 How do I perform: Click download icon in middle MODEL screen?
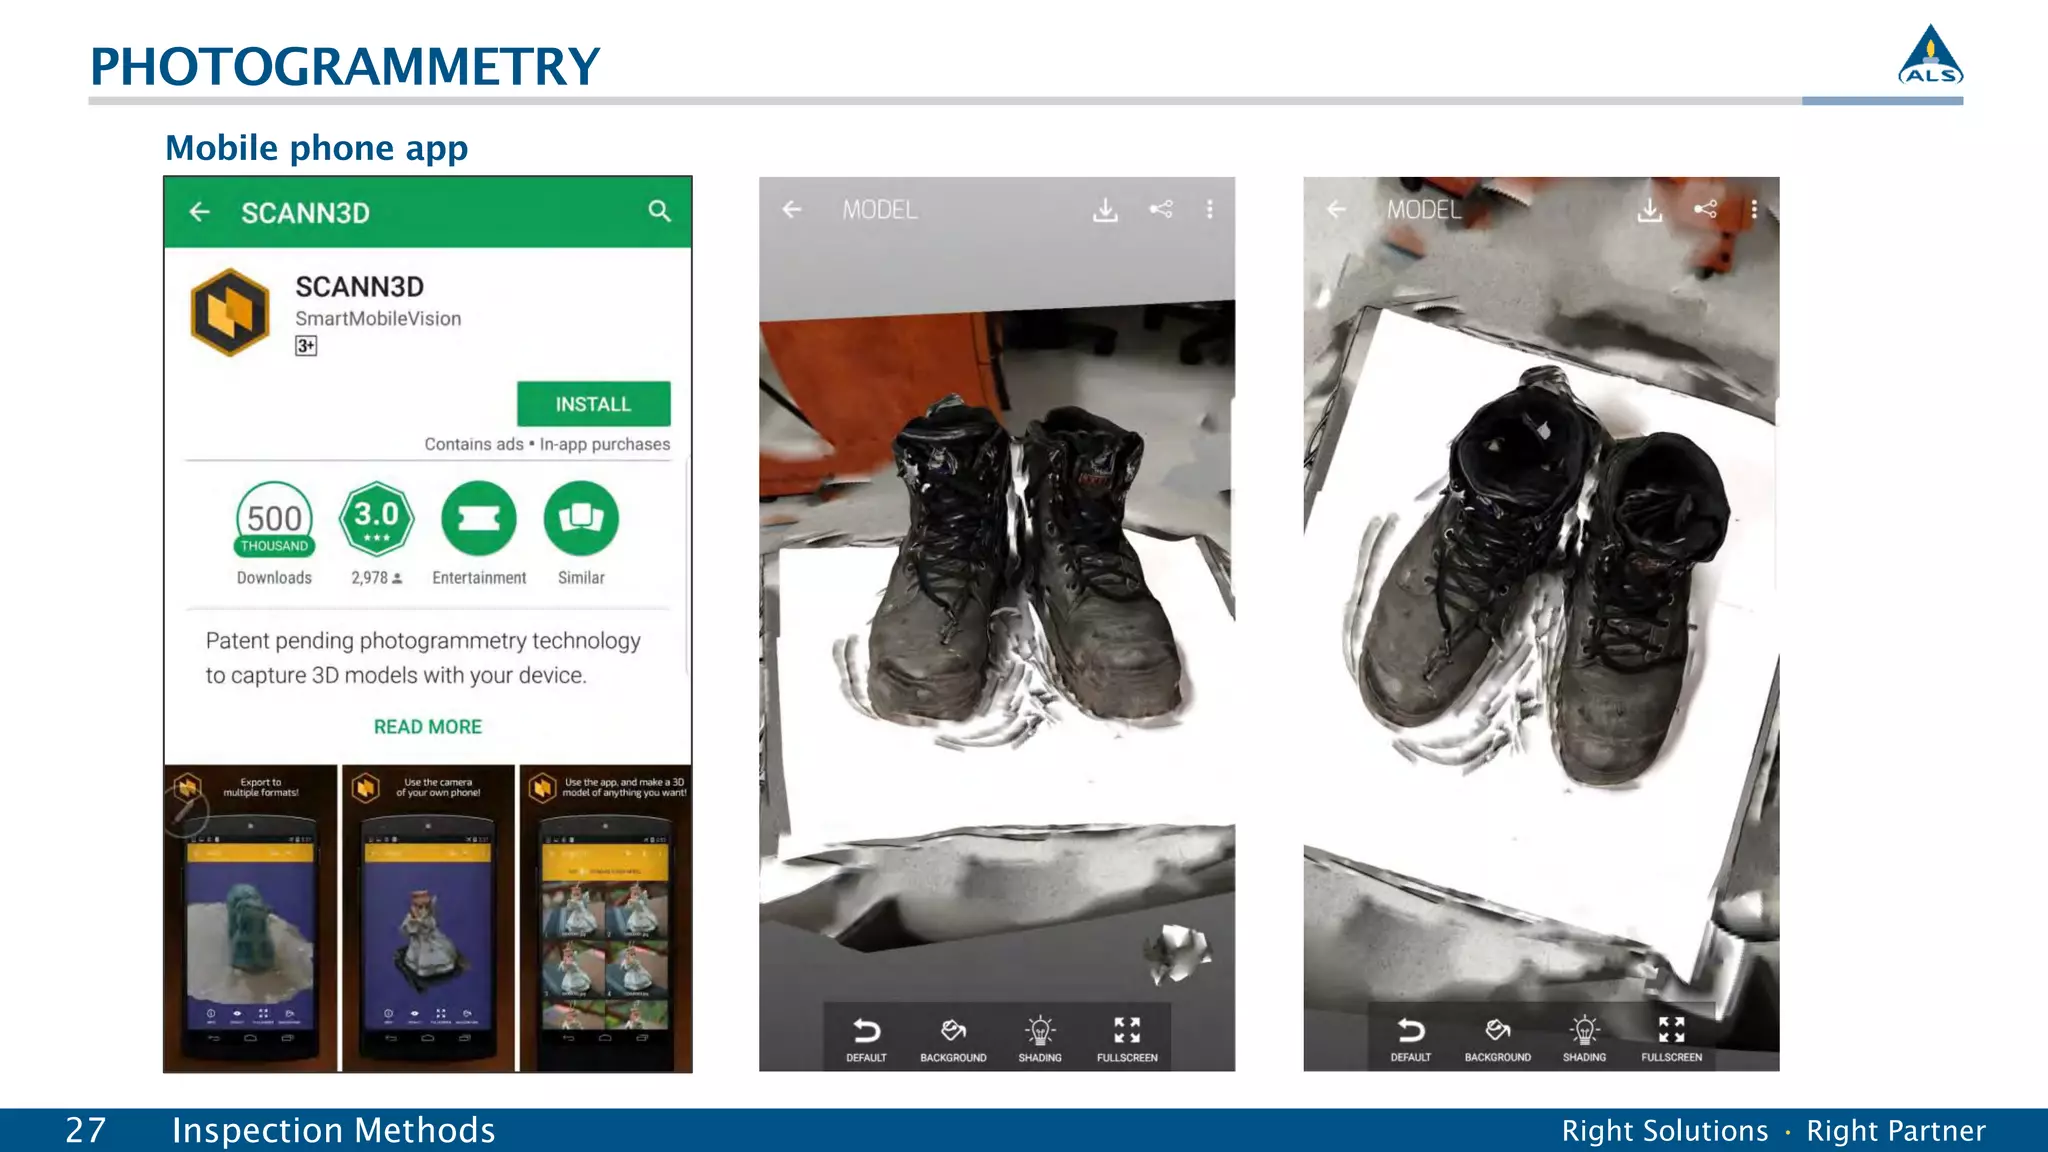tap(1105, 210)
